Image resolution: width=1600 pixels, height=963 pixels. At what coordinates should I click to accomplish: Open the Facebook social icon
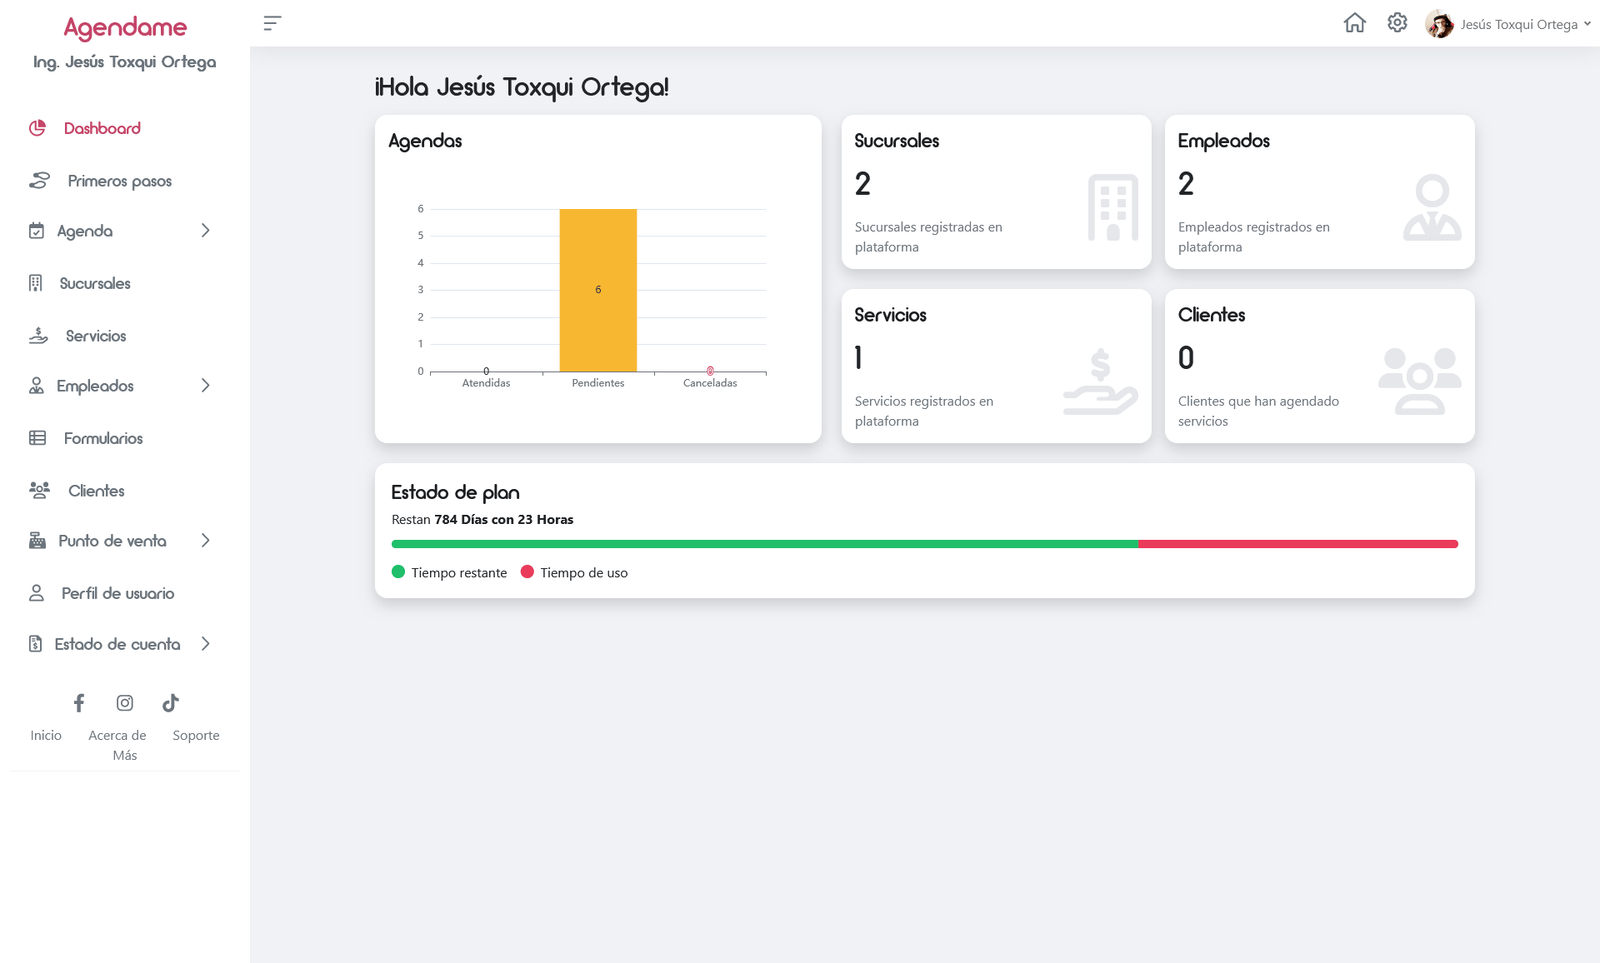[79, 703]
